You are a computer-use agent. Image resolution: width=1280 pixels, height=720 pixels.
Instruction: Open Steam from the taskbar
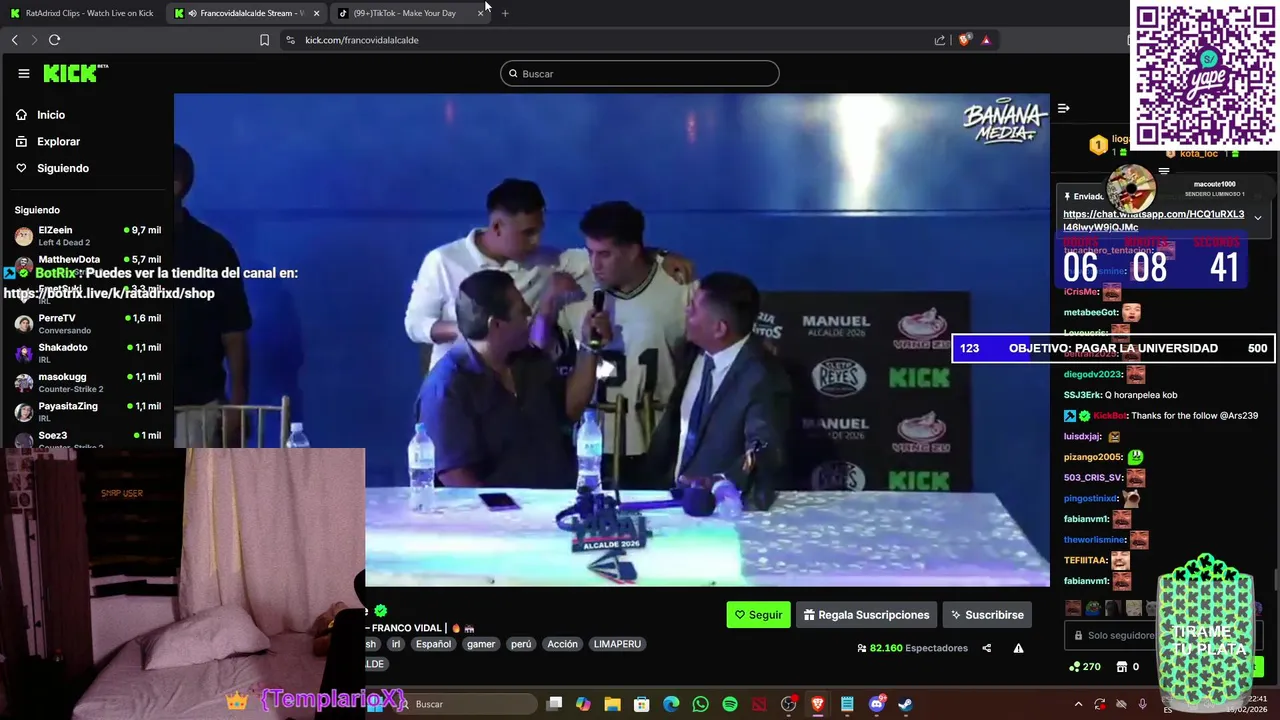pyautogui.click(x=905, y=704)
